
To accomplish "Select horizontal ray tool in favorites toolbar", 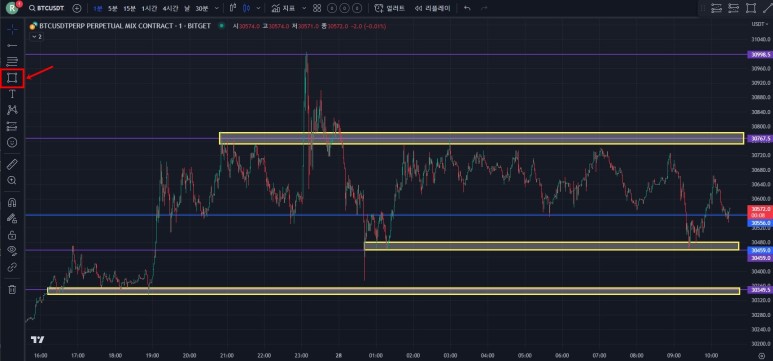I will click(x=734, y=8).
